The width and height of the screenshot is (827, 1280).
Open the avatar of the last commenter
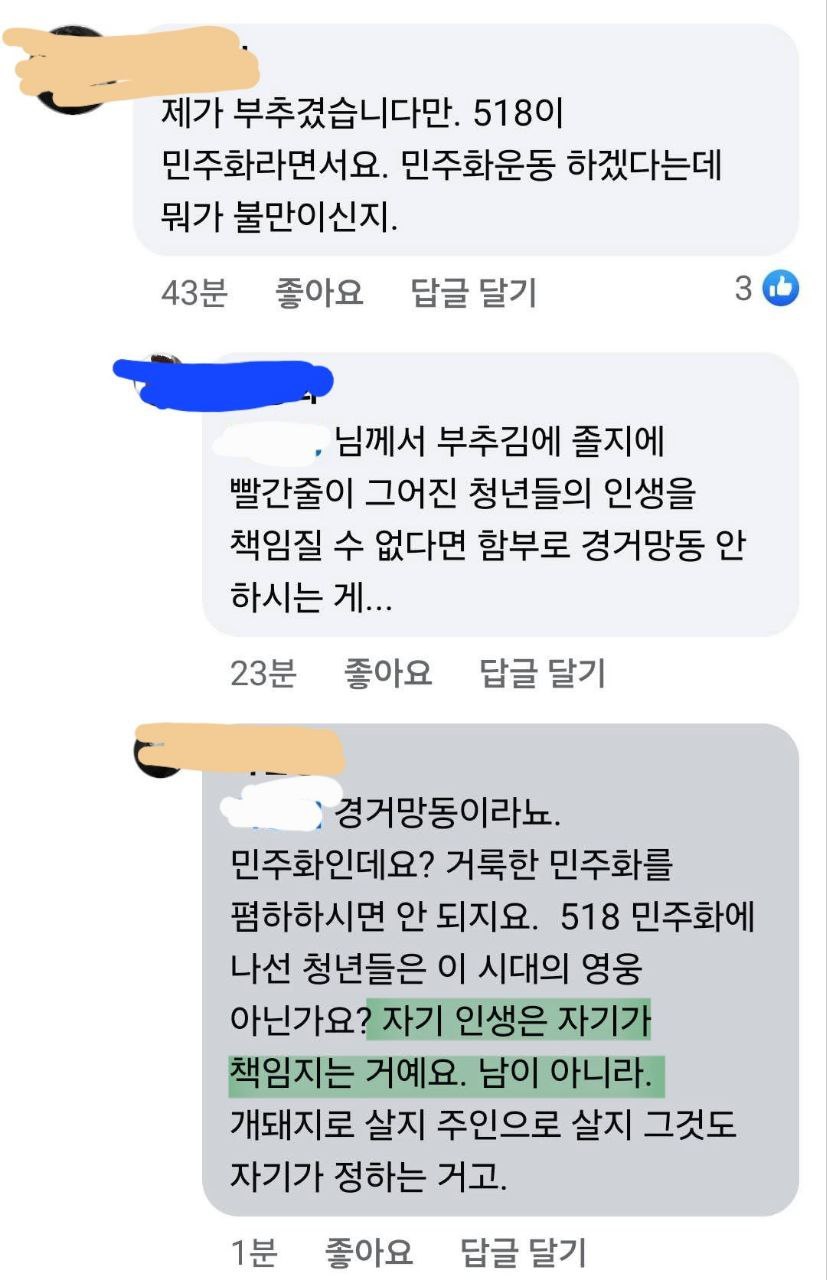point(160,750)
